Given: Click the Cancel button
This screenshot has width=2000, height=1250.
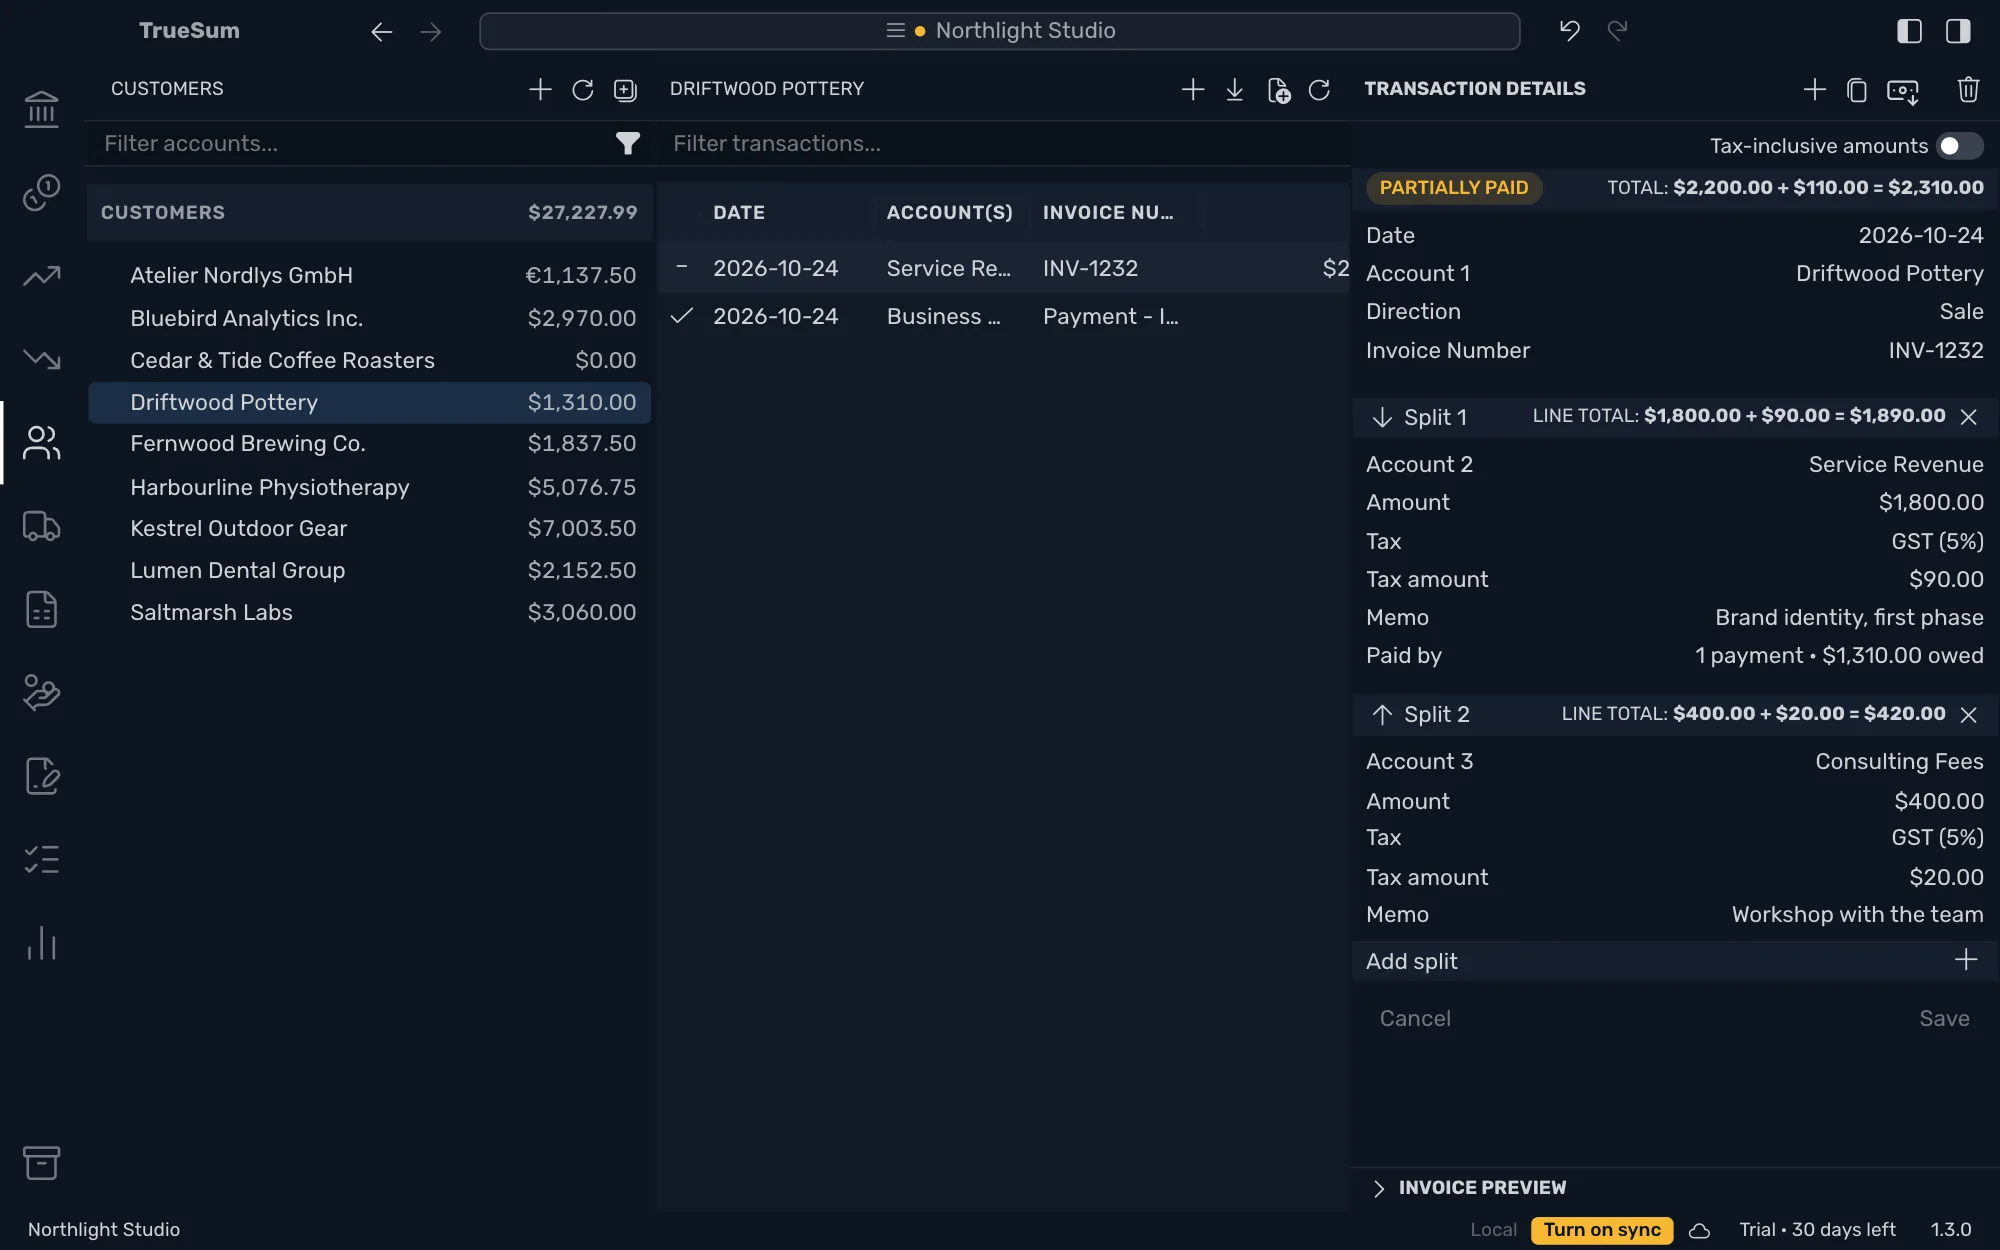Looking at the screenshot, I should 1415,1018.
